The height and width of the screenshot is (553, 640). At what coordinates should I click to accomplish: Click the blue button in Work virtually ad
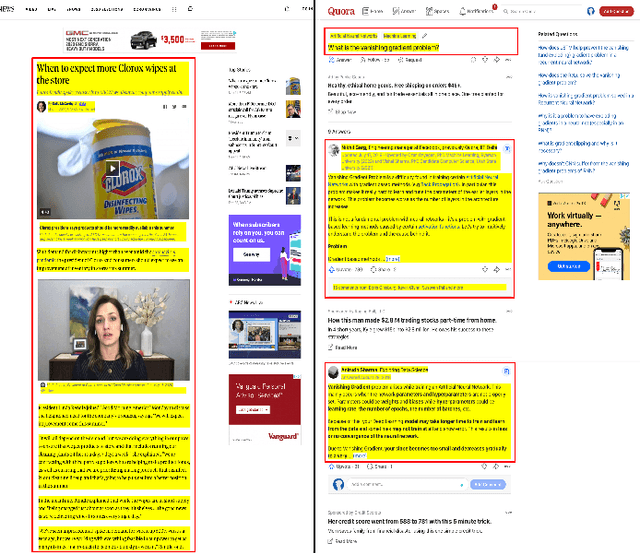coord(569,266)
